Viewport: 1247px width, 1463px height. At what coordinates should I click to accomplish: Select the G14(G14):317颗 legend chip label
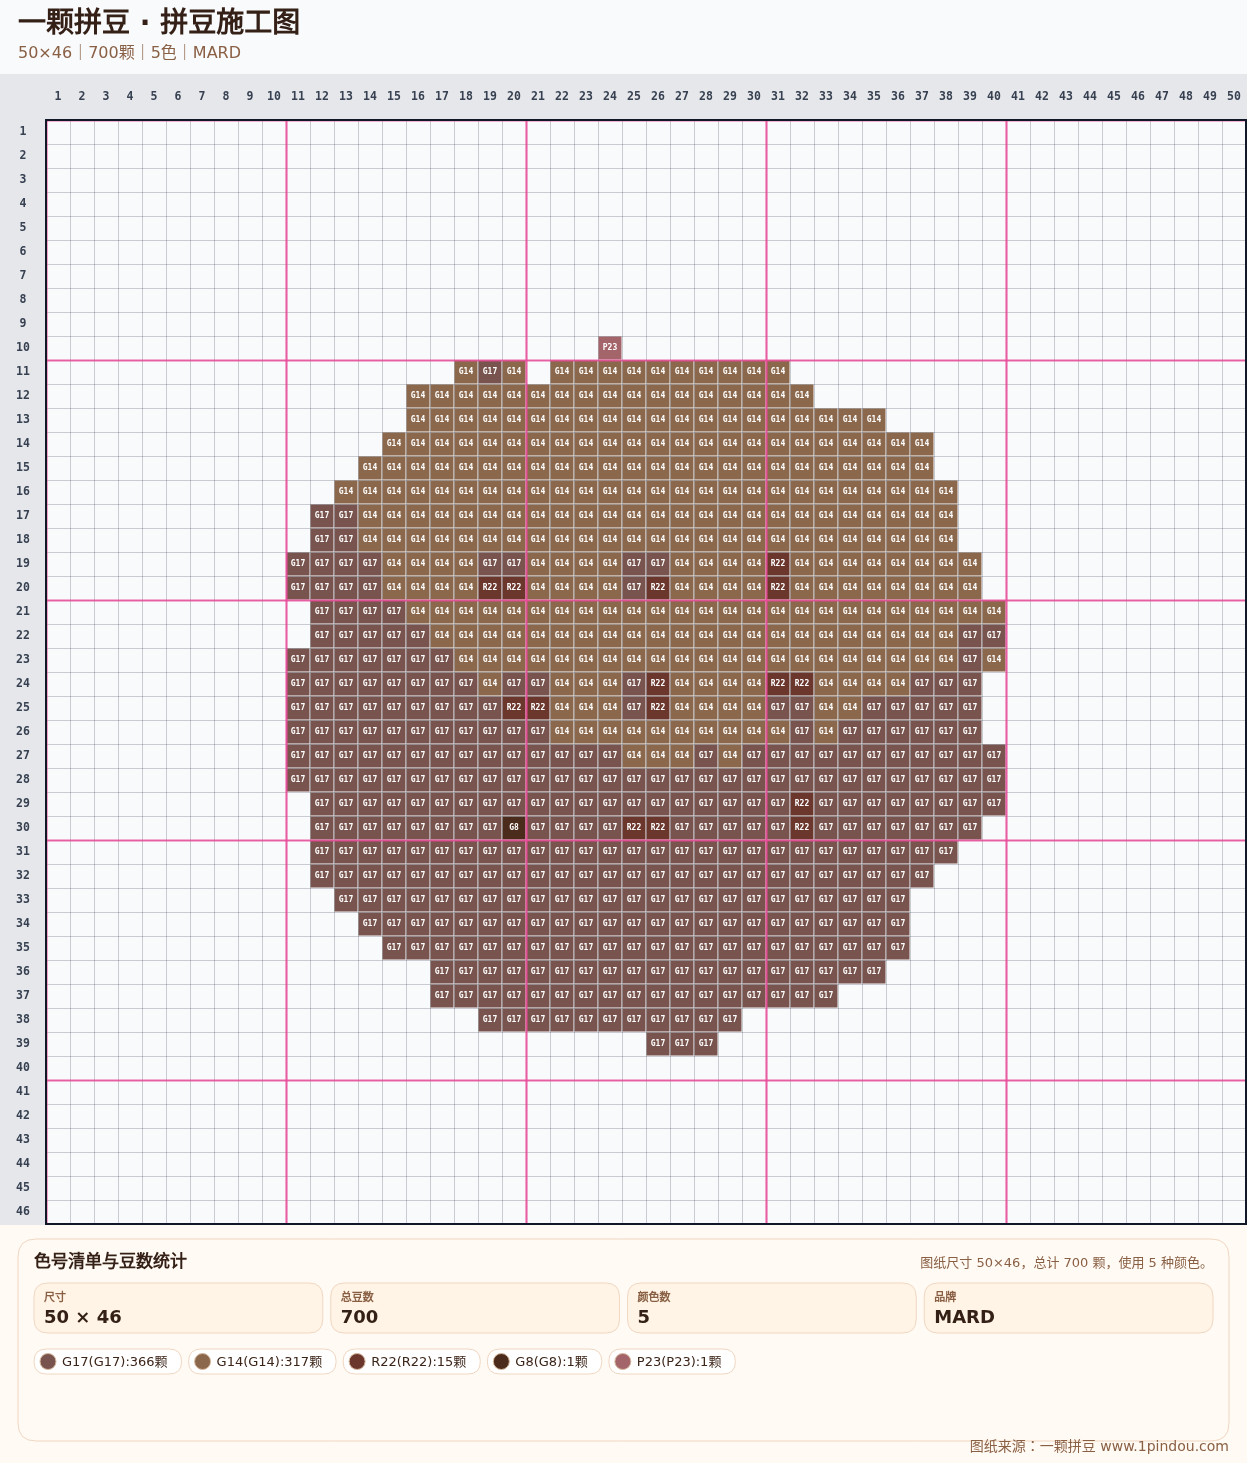pyautogui.click(x=269, y=1361)
